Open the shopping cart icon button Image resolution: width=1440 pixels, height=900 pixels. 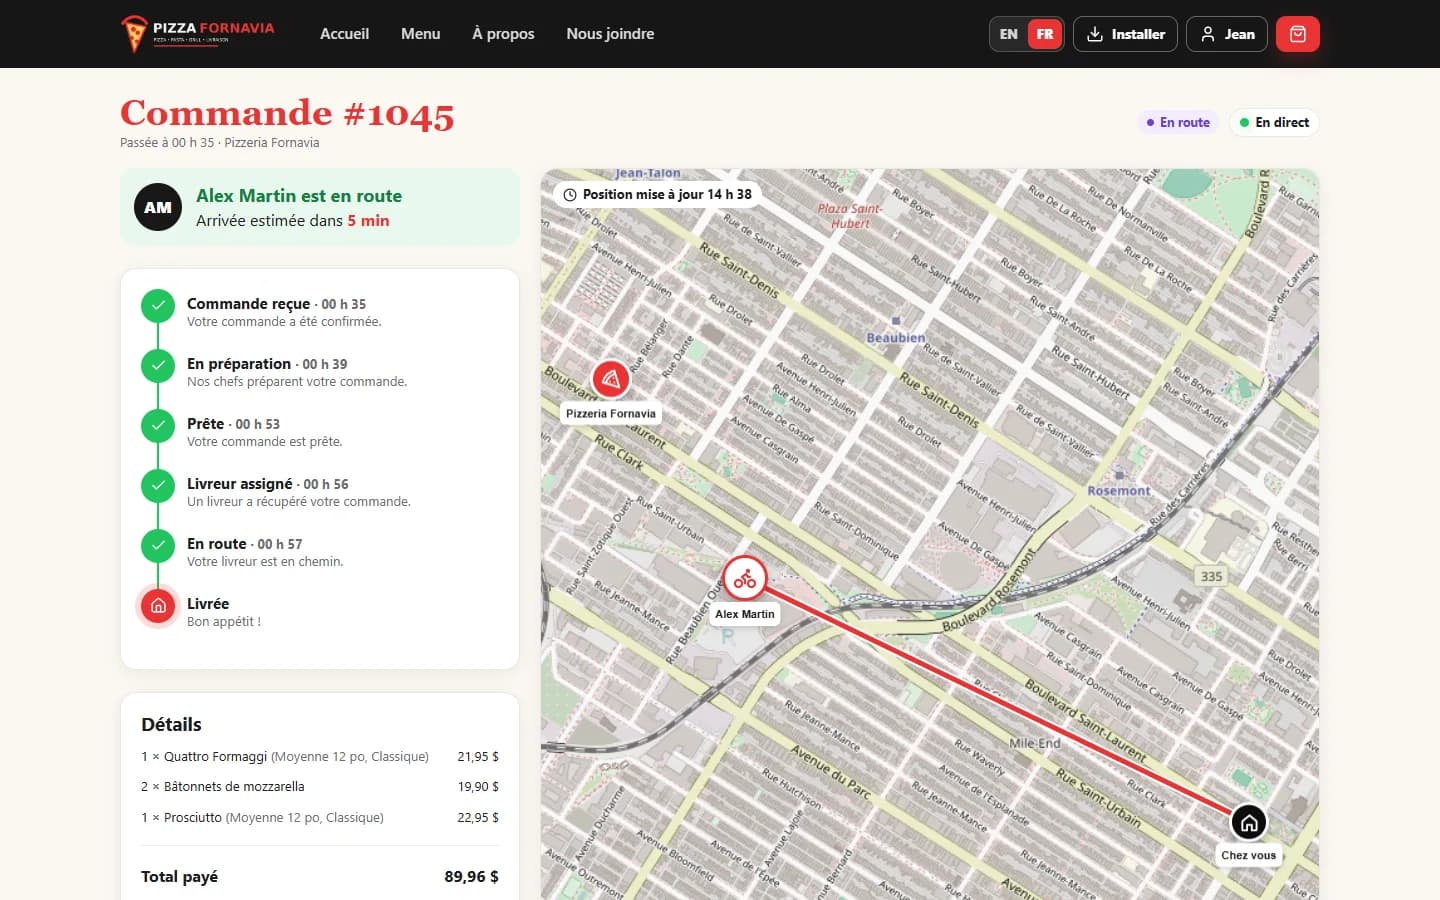pyautogui.click(x=1298, y=34)
